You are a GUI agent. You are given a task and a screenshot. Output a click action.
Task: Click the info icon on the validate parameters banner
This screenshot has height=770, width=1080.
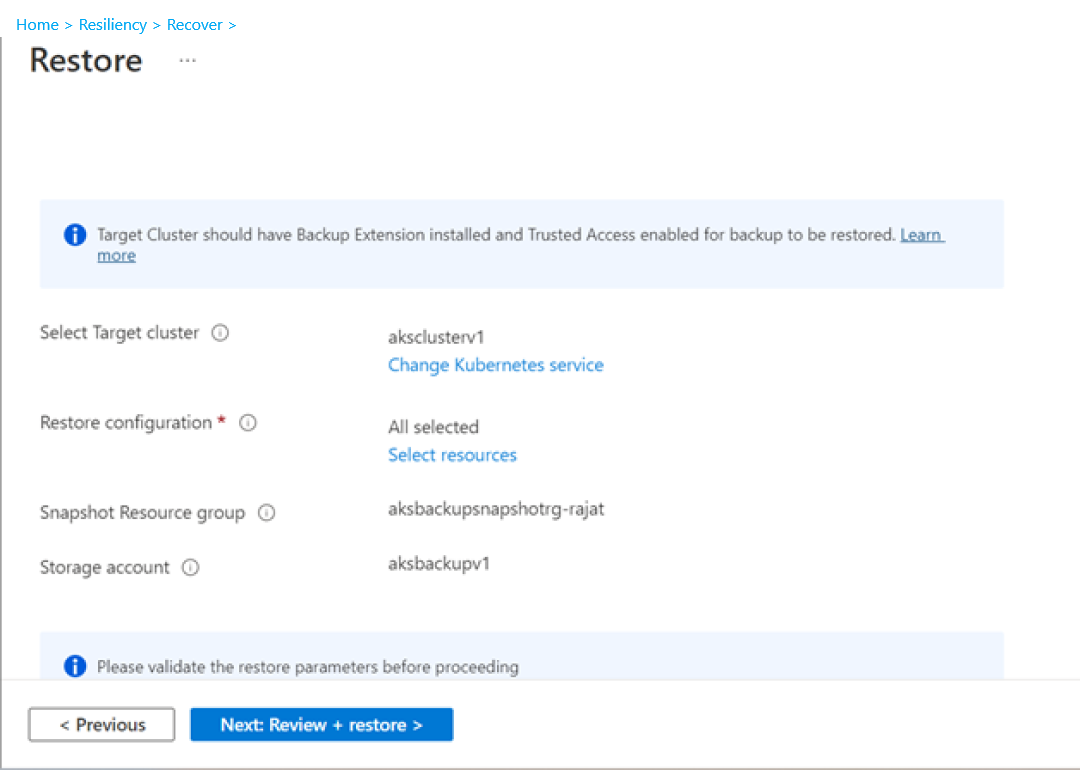[74, 665]
